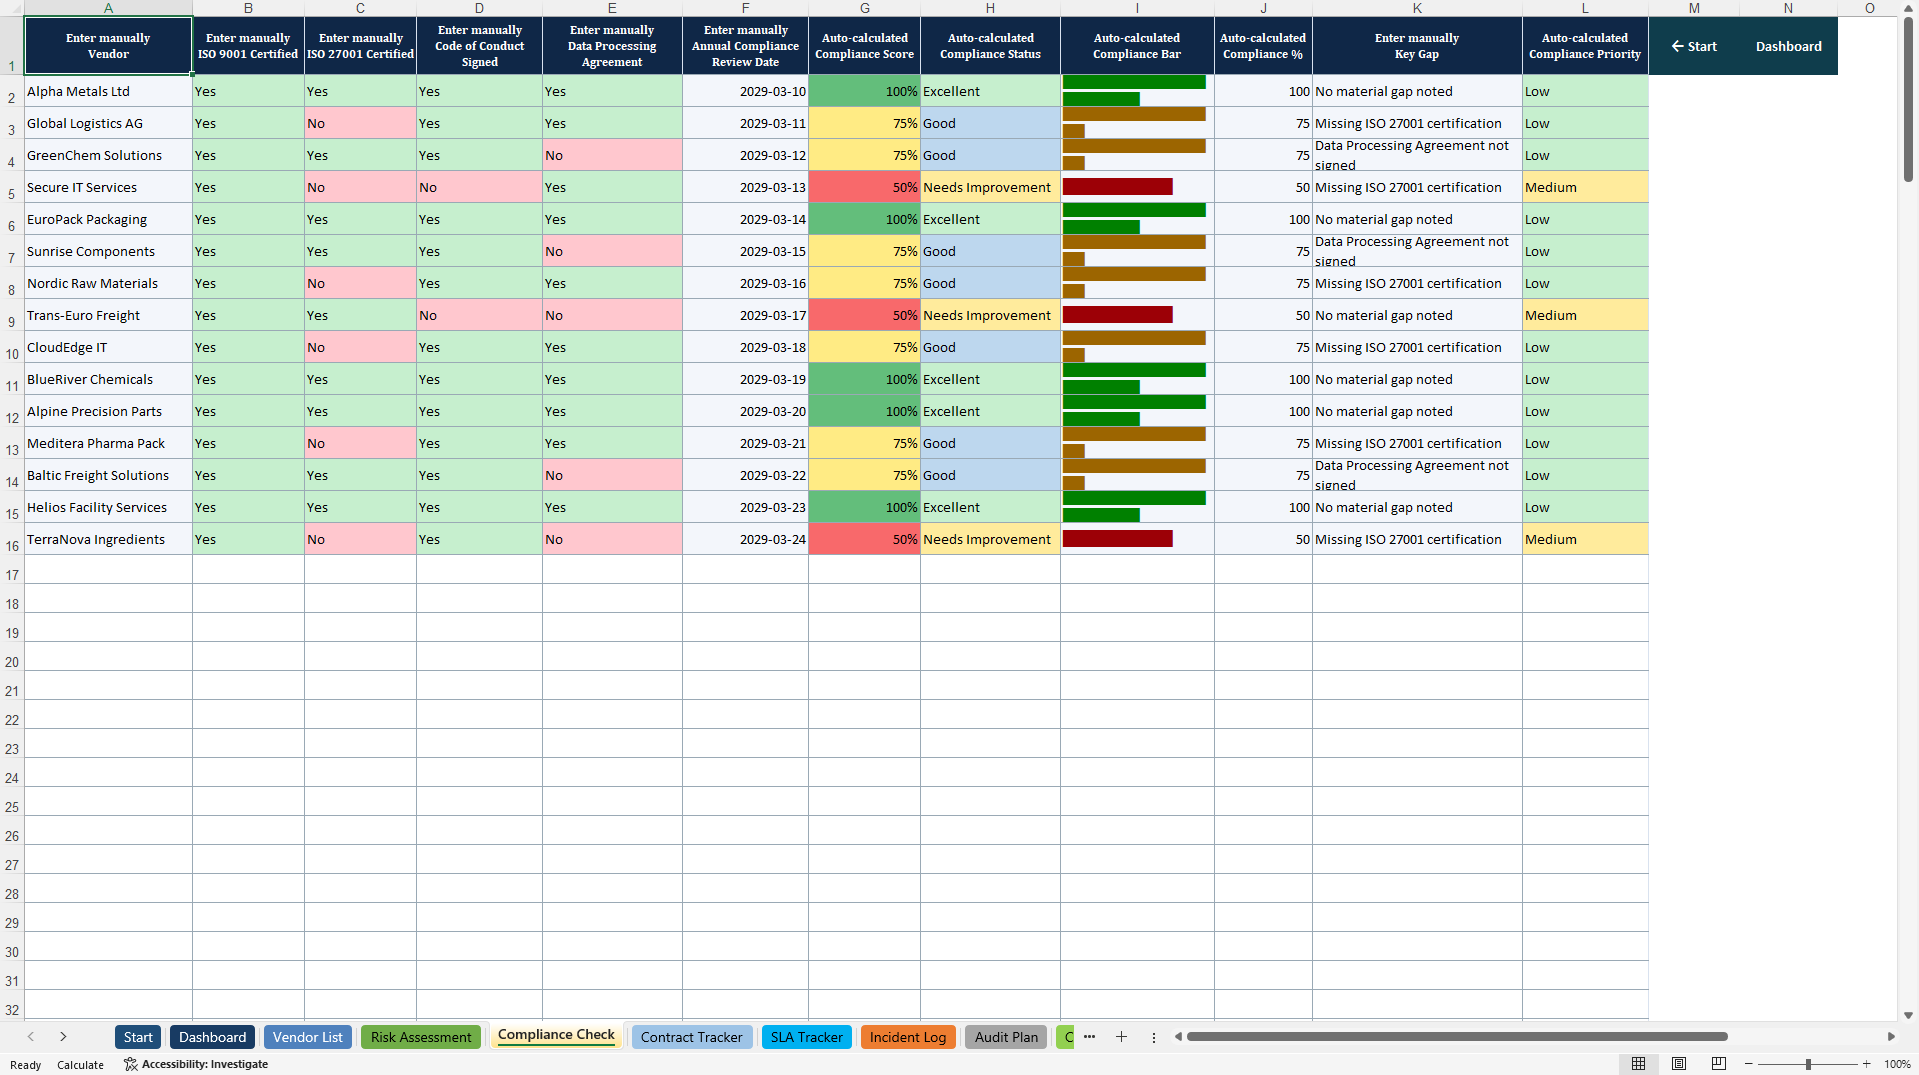Click zoom level 100% in status bar
The height and width of the screenshot is (1075, 1919).
pyautogui.click(x=1897, y=1065)
